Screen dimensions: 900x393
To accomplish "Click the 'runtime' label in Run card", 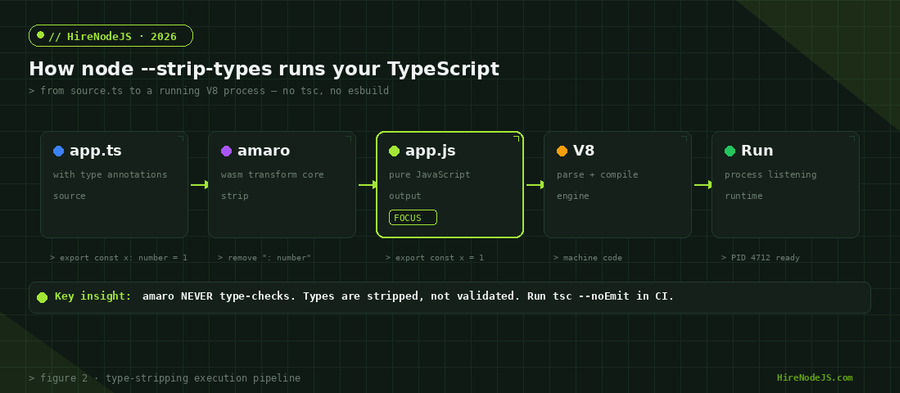I will pos(743,196).
